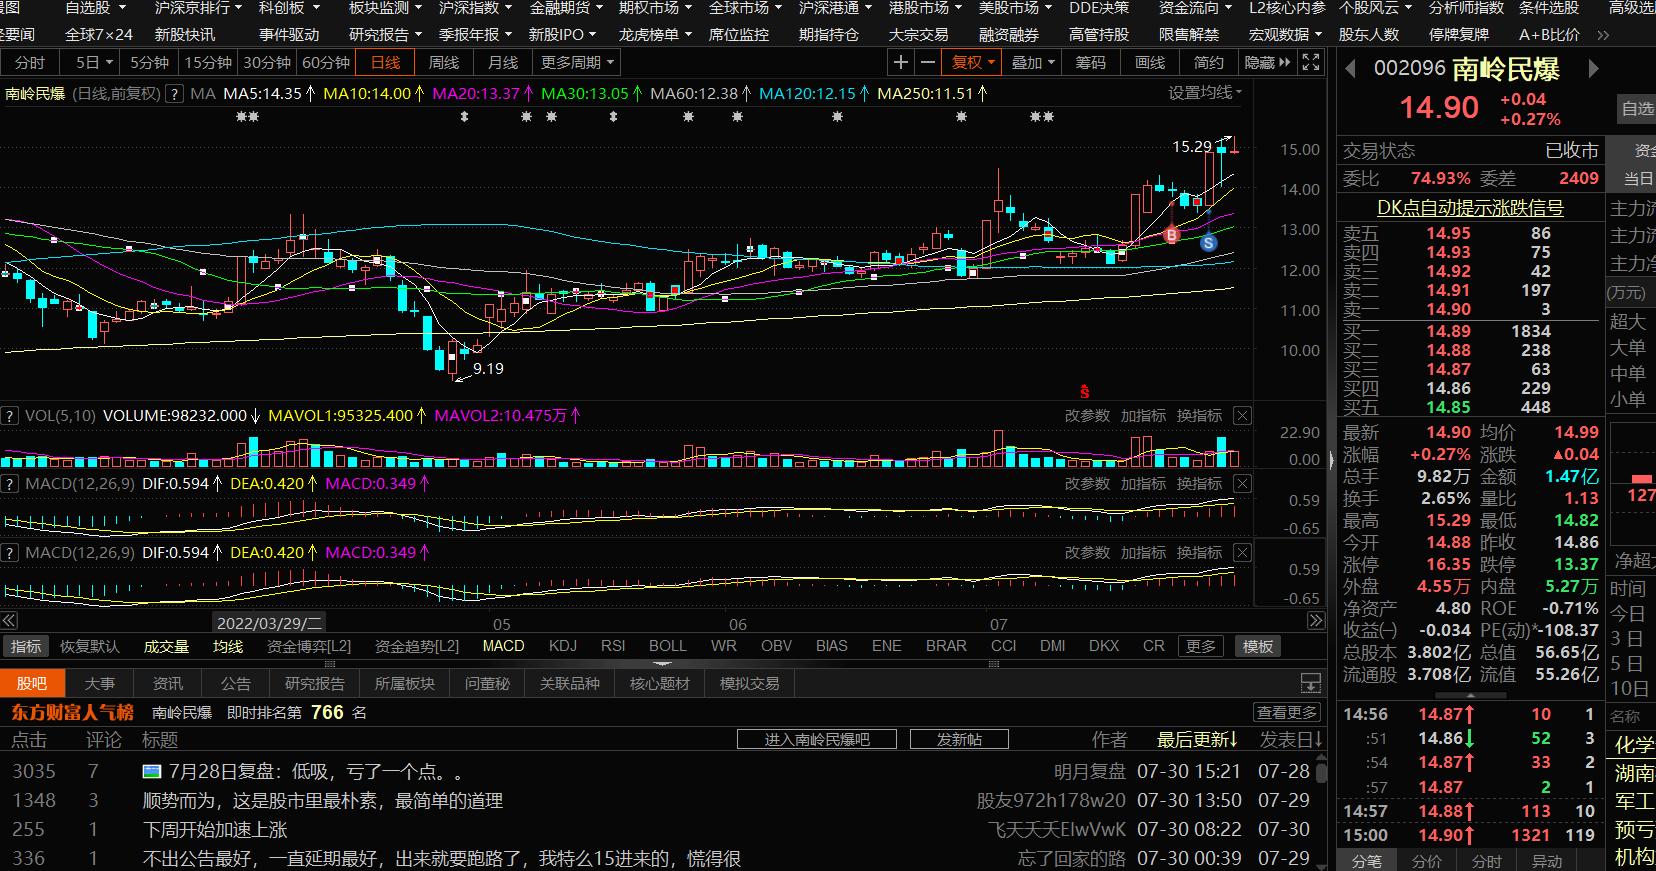
Task: Zoom in chart with plus icon
Action: (x=901, y=62)
